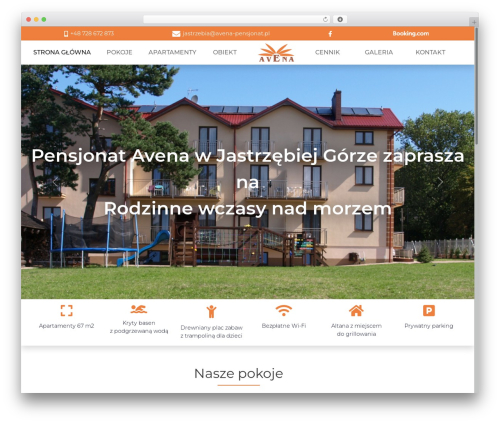
Task: Click the house gazebo icon
Action: 356,310
